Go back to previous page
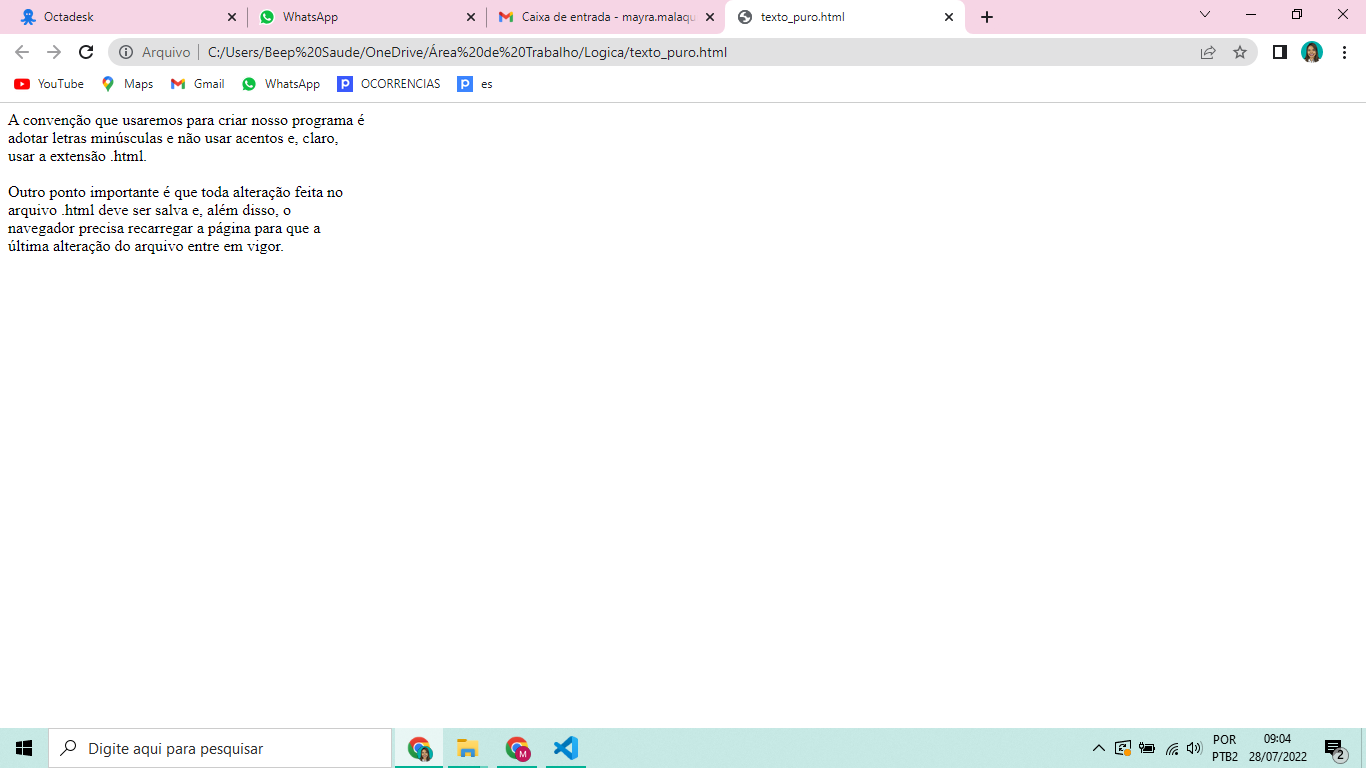1366x768 pixels. pyautogui.click(x=22, y=52)
